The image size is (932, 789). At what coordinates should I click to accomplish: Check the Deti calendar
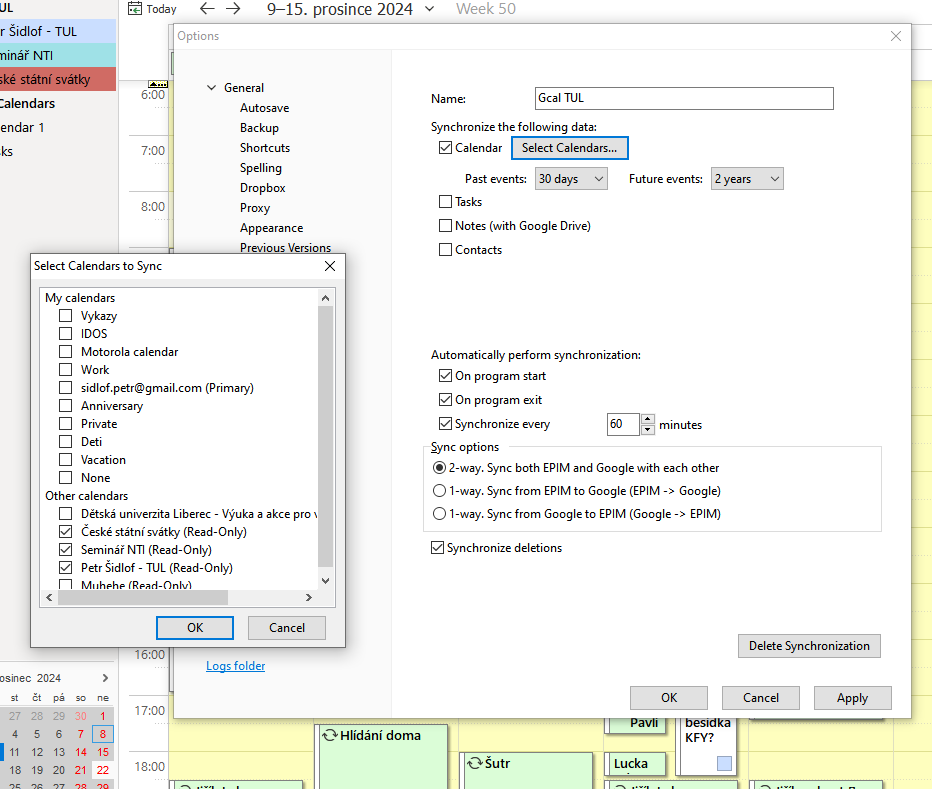(x=65, y=442)
